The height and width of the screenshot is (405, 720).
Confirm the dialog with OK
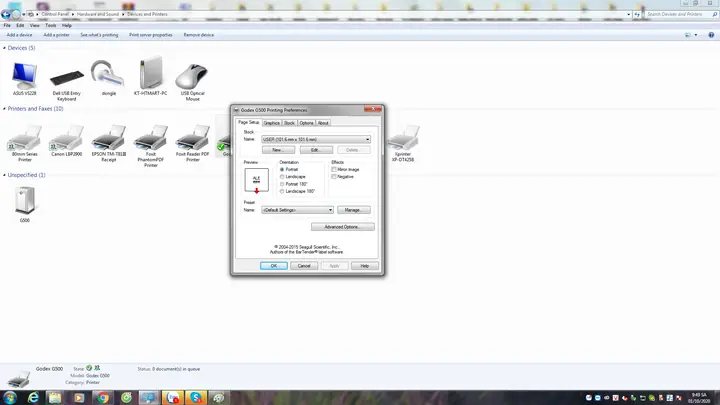274,266
